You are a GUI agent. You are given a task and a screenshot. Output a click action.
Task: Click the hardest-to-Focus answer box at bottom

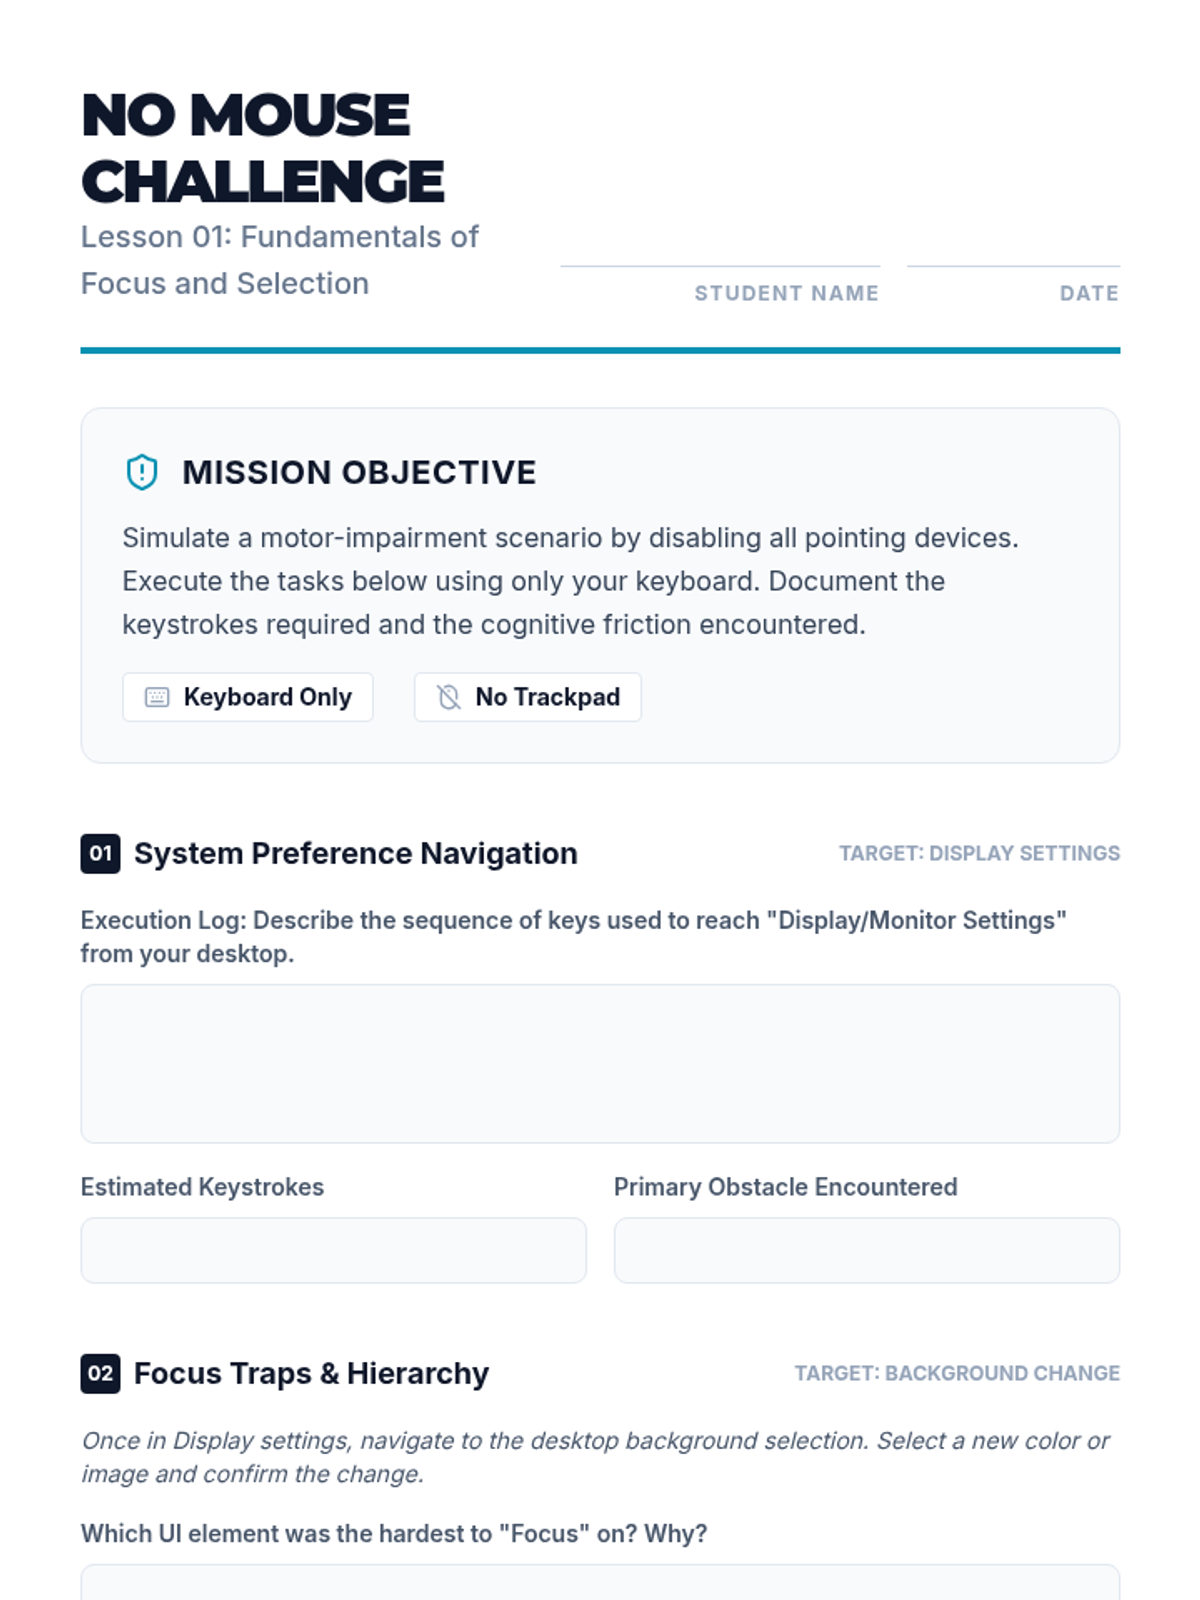(x=600, y=1584)
